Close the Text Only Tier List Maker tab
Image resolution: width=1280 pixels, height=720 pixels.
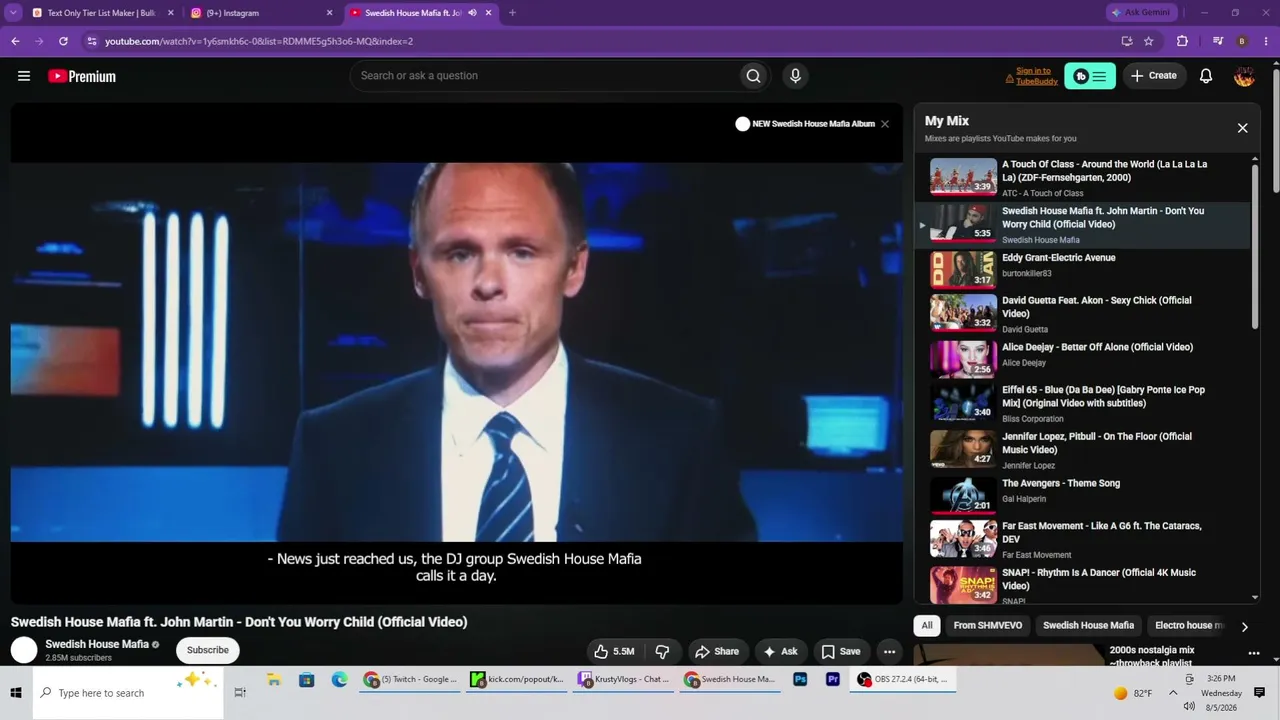click(170, 13)
